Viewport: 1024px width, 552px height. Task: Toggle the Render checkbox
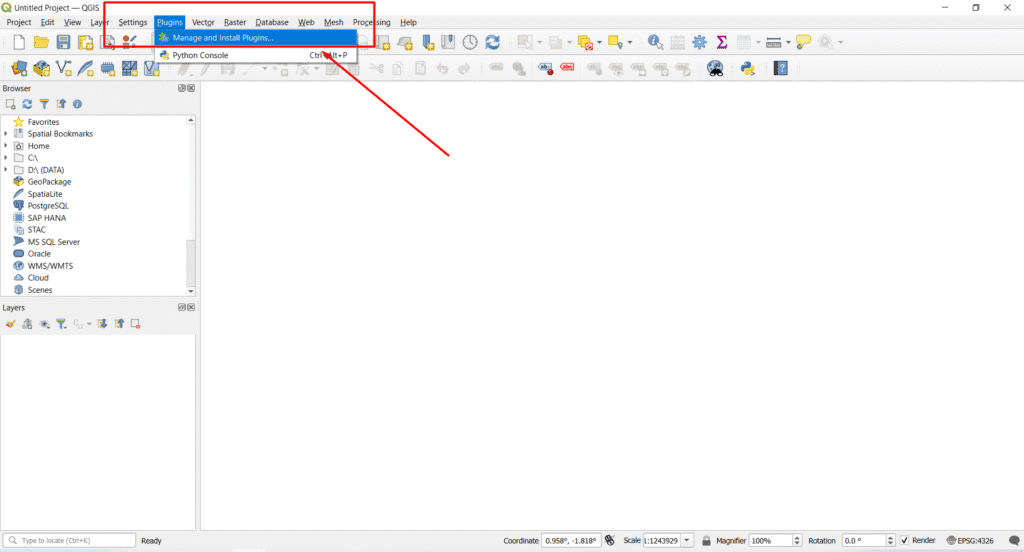click(x=904, y=540)
